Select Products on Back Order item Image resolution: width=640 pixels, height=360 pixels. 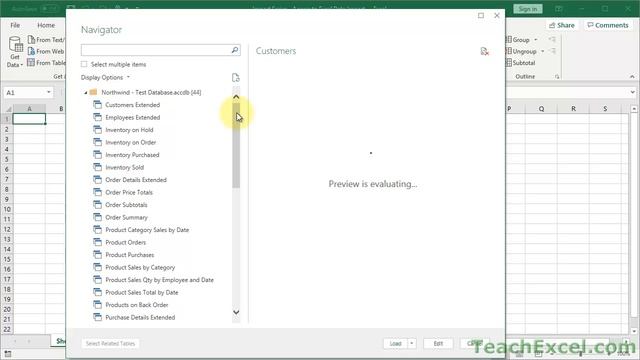point(137,305)
